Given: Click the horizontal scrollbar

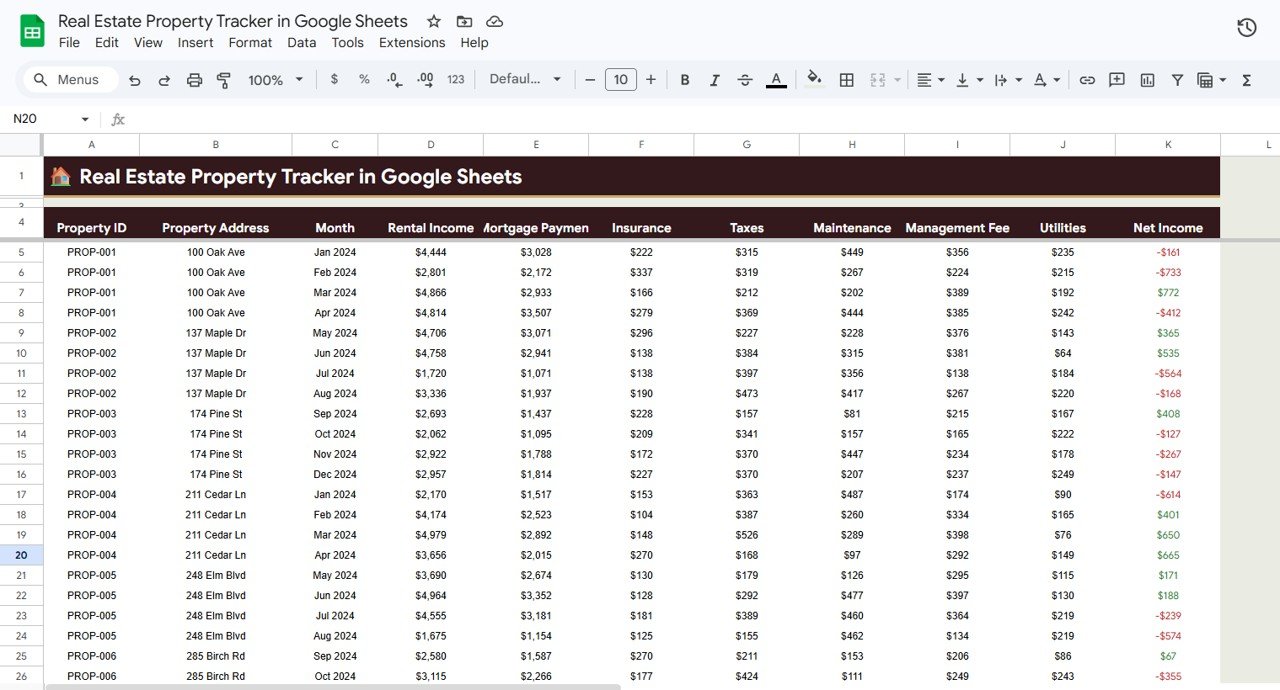Looking at the screenshot, I should (333, 686).
